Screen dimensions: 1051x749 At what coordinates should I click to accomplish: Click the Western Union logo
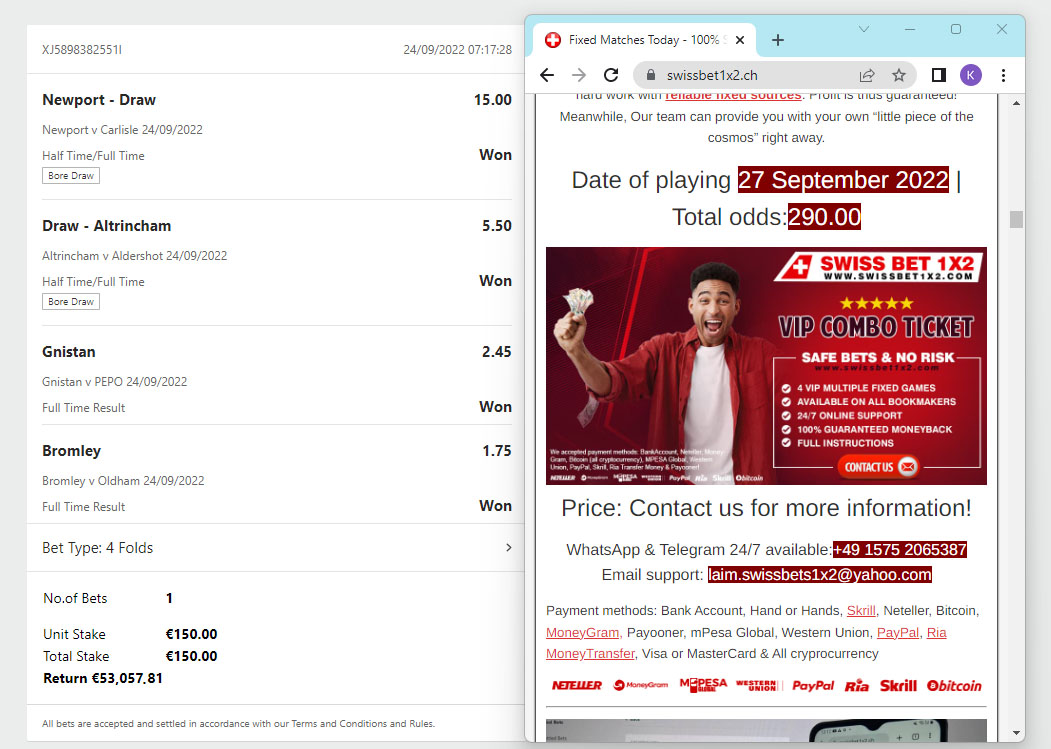click(759, 685)
